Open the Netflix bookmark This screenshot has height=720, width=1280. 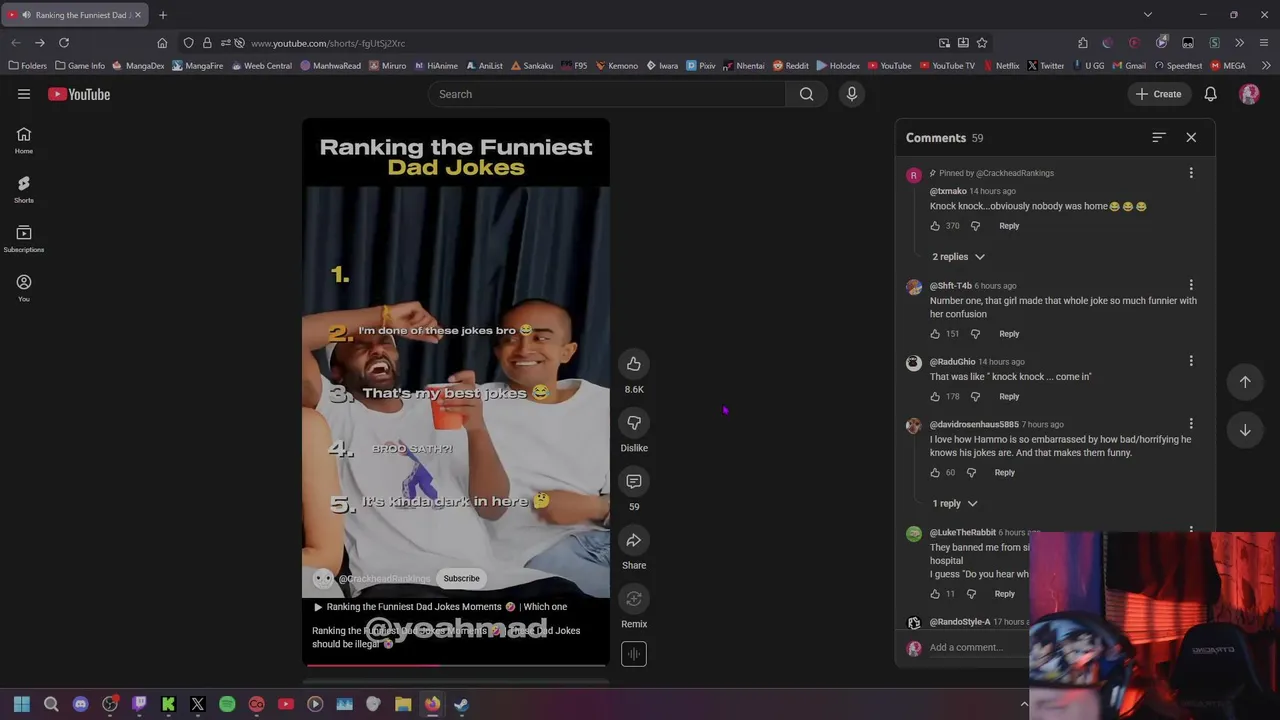point(1000,66)
